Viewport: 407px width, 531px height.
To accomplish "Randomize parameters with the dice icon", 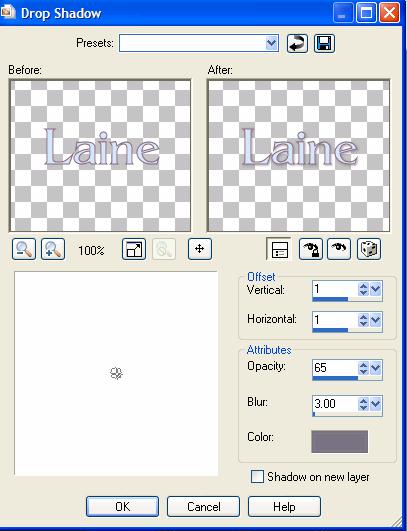I will pyautogui.click(x=369, y=249).
